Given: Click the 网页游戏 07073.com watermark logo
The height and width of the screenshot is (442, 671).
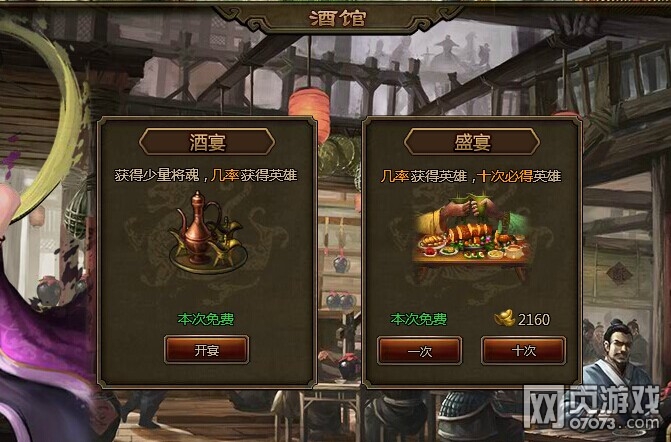Looking at the screenshot, I should point(594,406).
